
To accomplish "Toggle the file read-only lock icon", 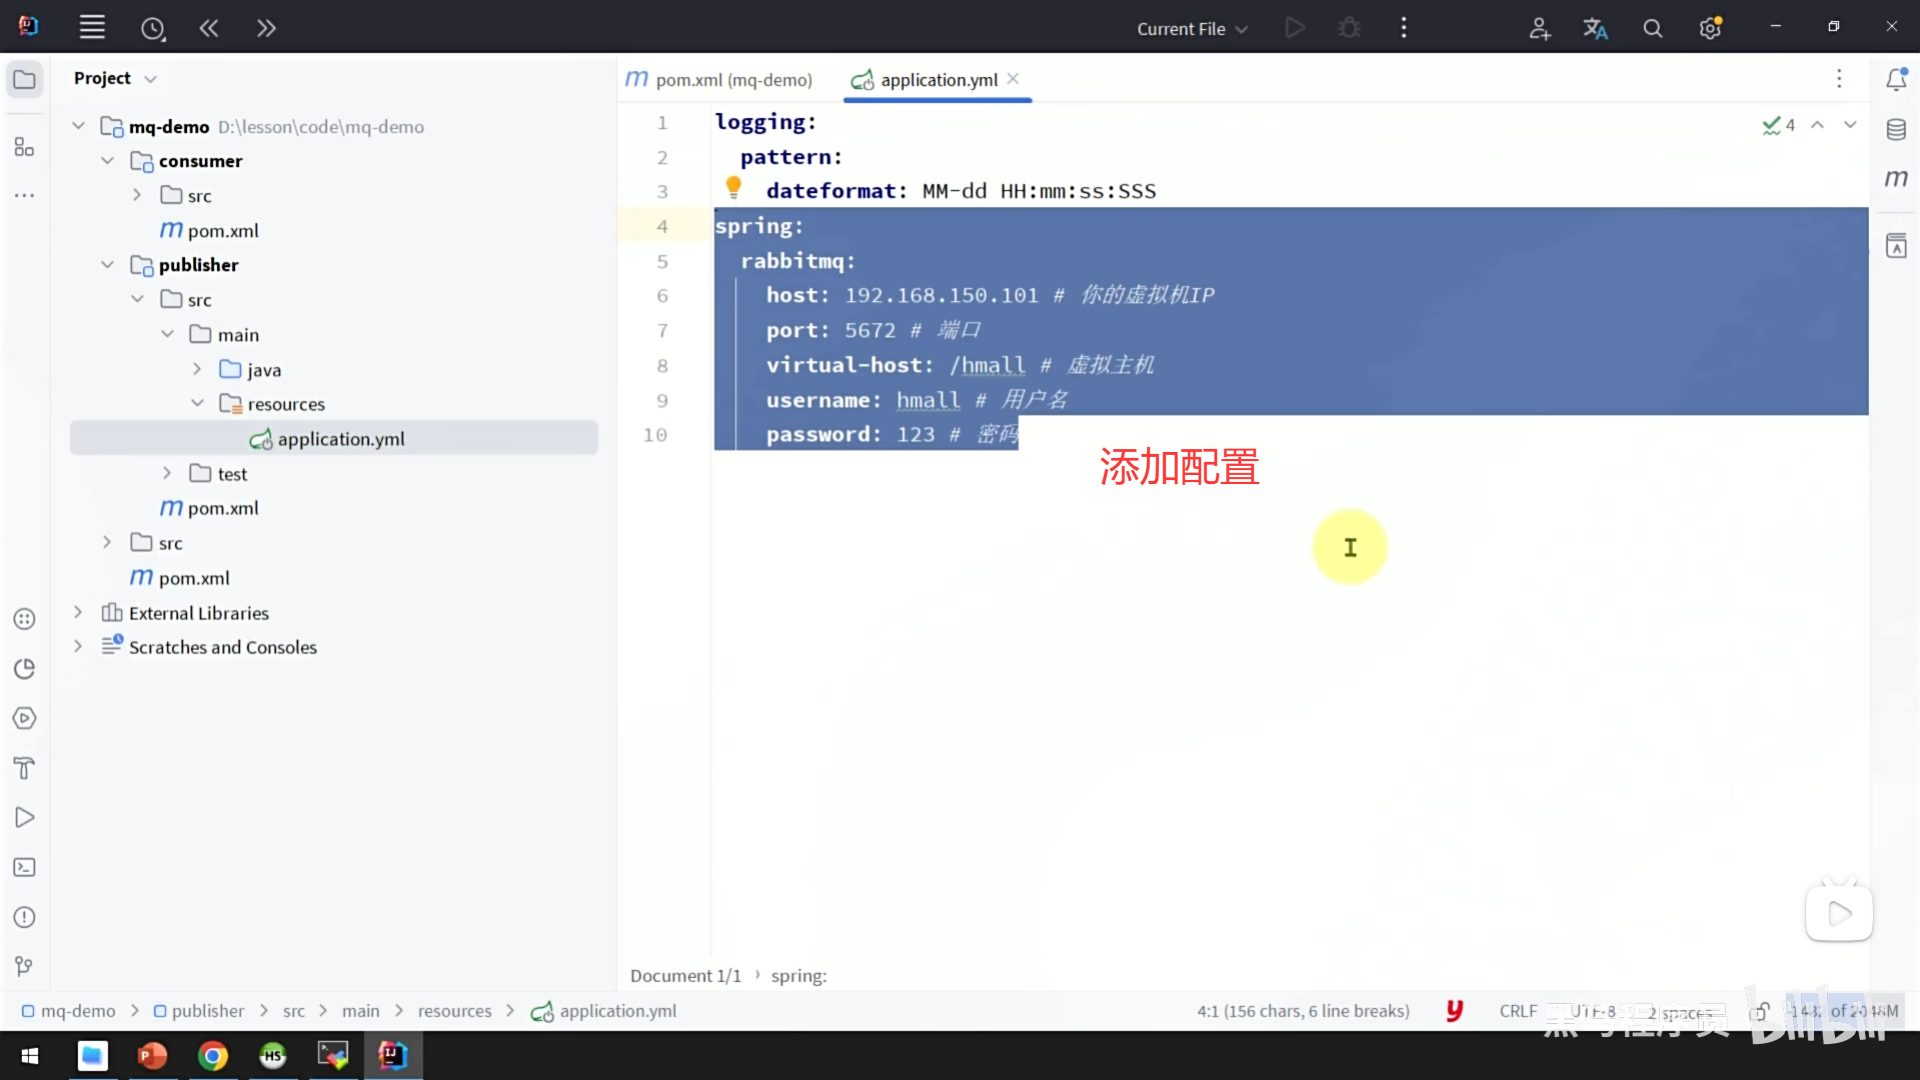I will [1761, 1012].
